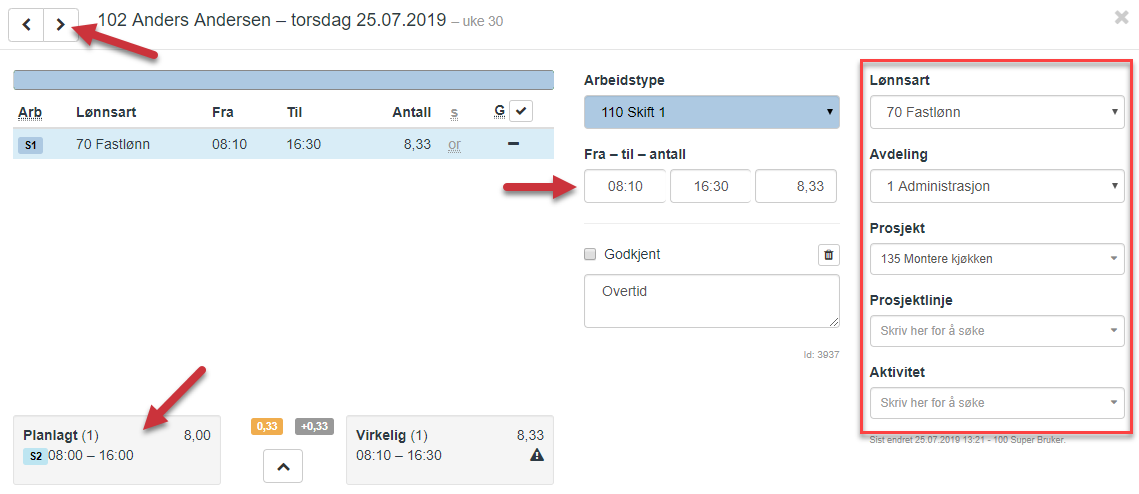This screenshot has width=1139, height=494.
Task: Click the S2 badge in Planlagt box
Action: click(35, 456)
